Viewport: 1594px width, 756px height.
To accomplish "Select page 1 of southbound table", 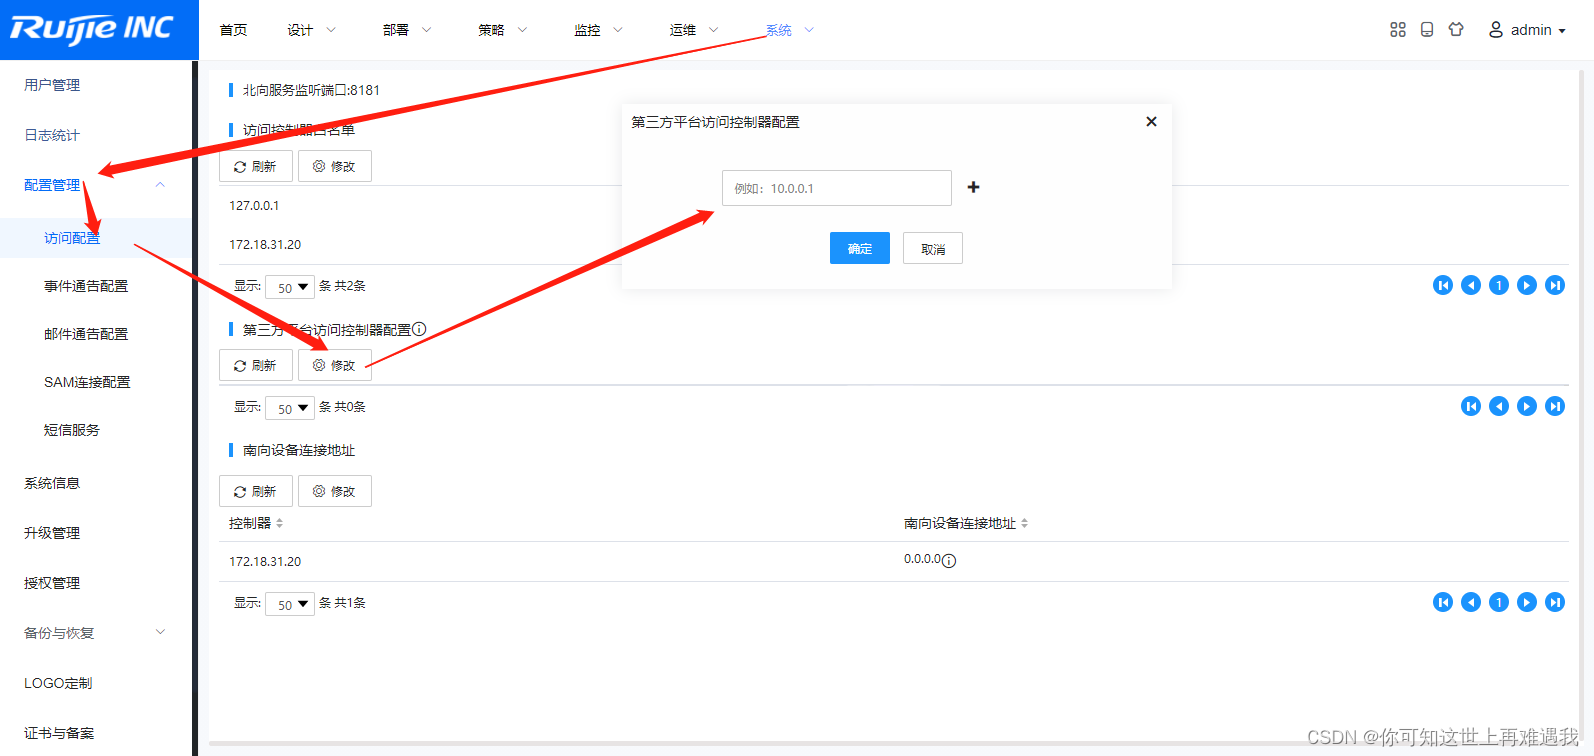I will (x=1499, y=602).
